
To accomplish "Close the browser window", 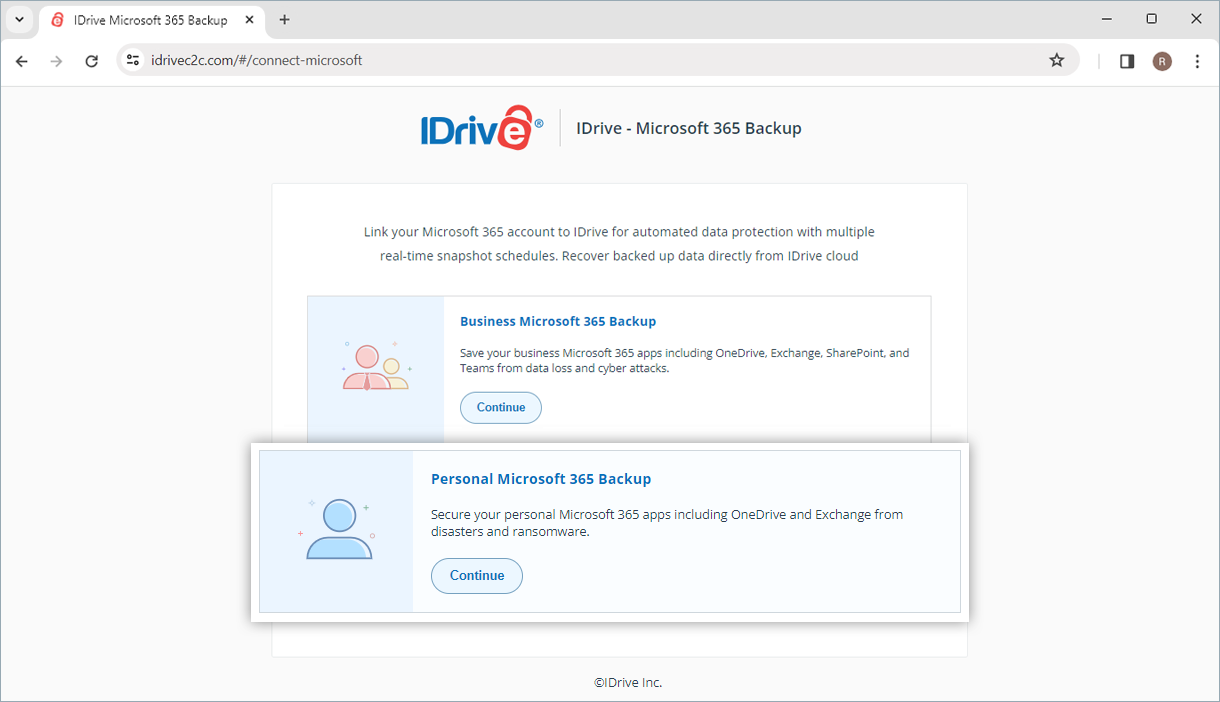I will pyautogui.click(x=1196, y=19).
